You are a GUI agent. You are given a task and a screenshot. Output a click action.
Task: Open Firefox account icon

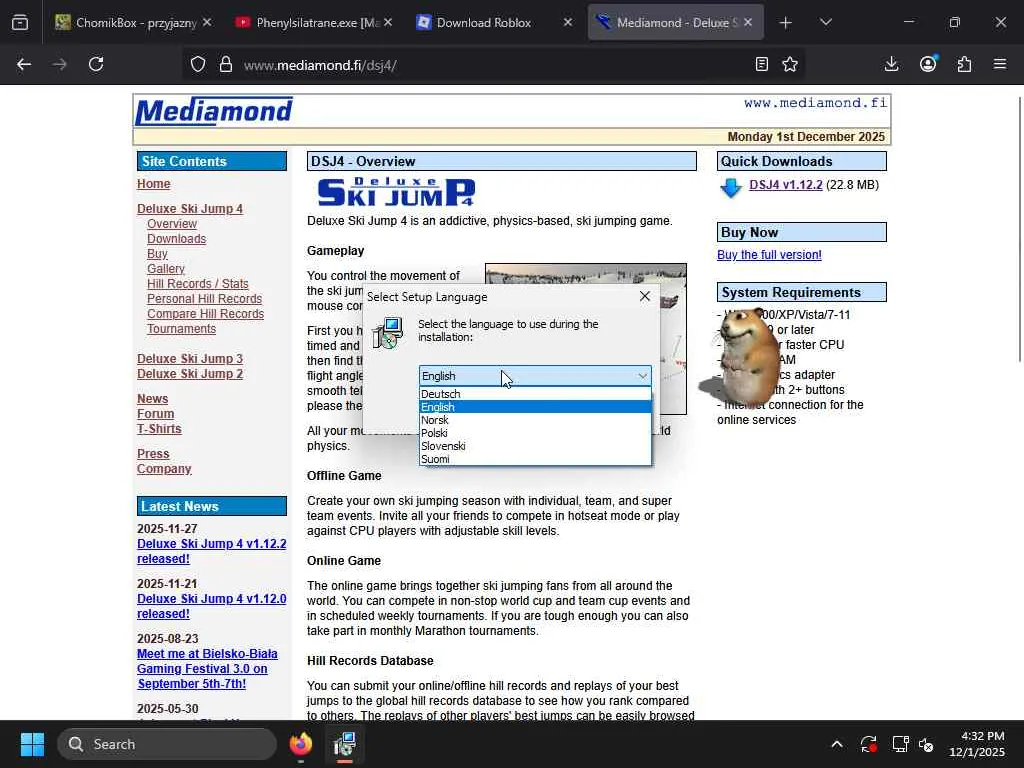(x=928, y=64)
